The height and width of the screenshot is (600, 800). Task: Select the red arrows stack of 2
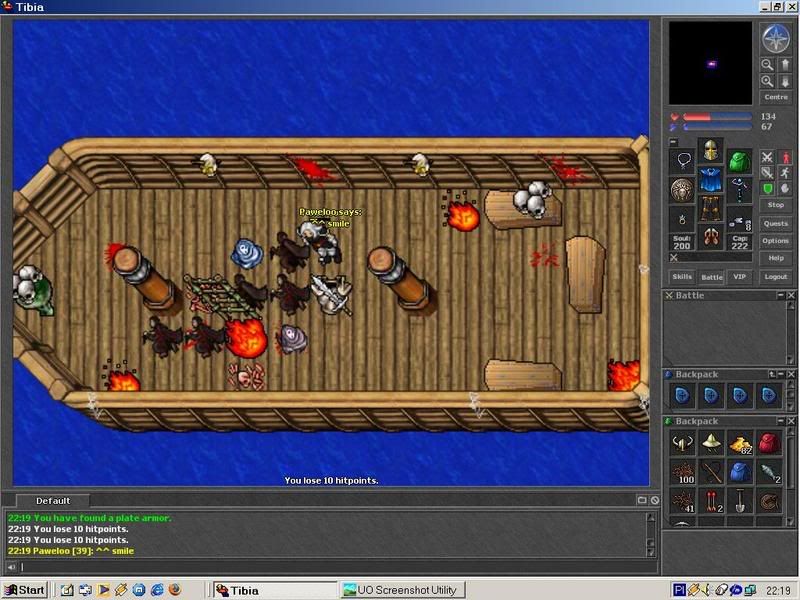(711, 502)
